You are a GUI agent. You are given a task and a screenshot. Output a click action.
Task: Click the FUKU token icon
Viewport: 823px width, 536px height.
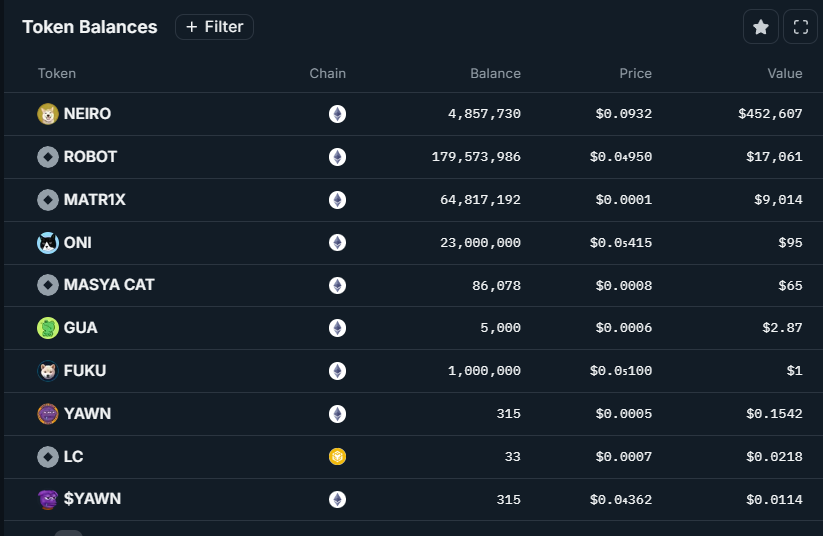tap(48, 371)
